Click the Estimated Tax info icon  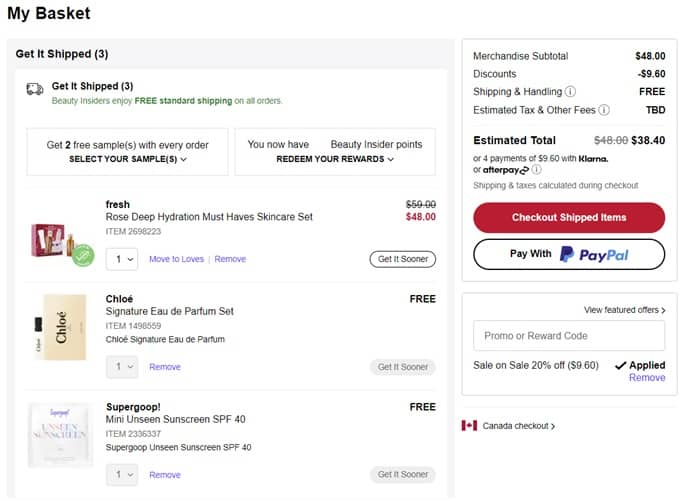click(x=604, y=110)
